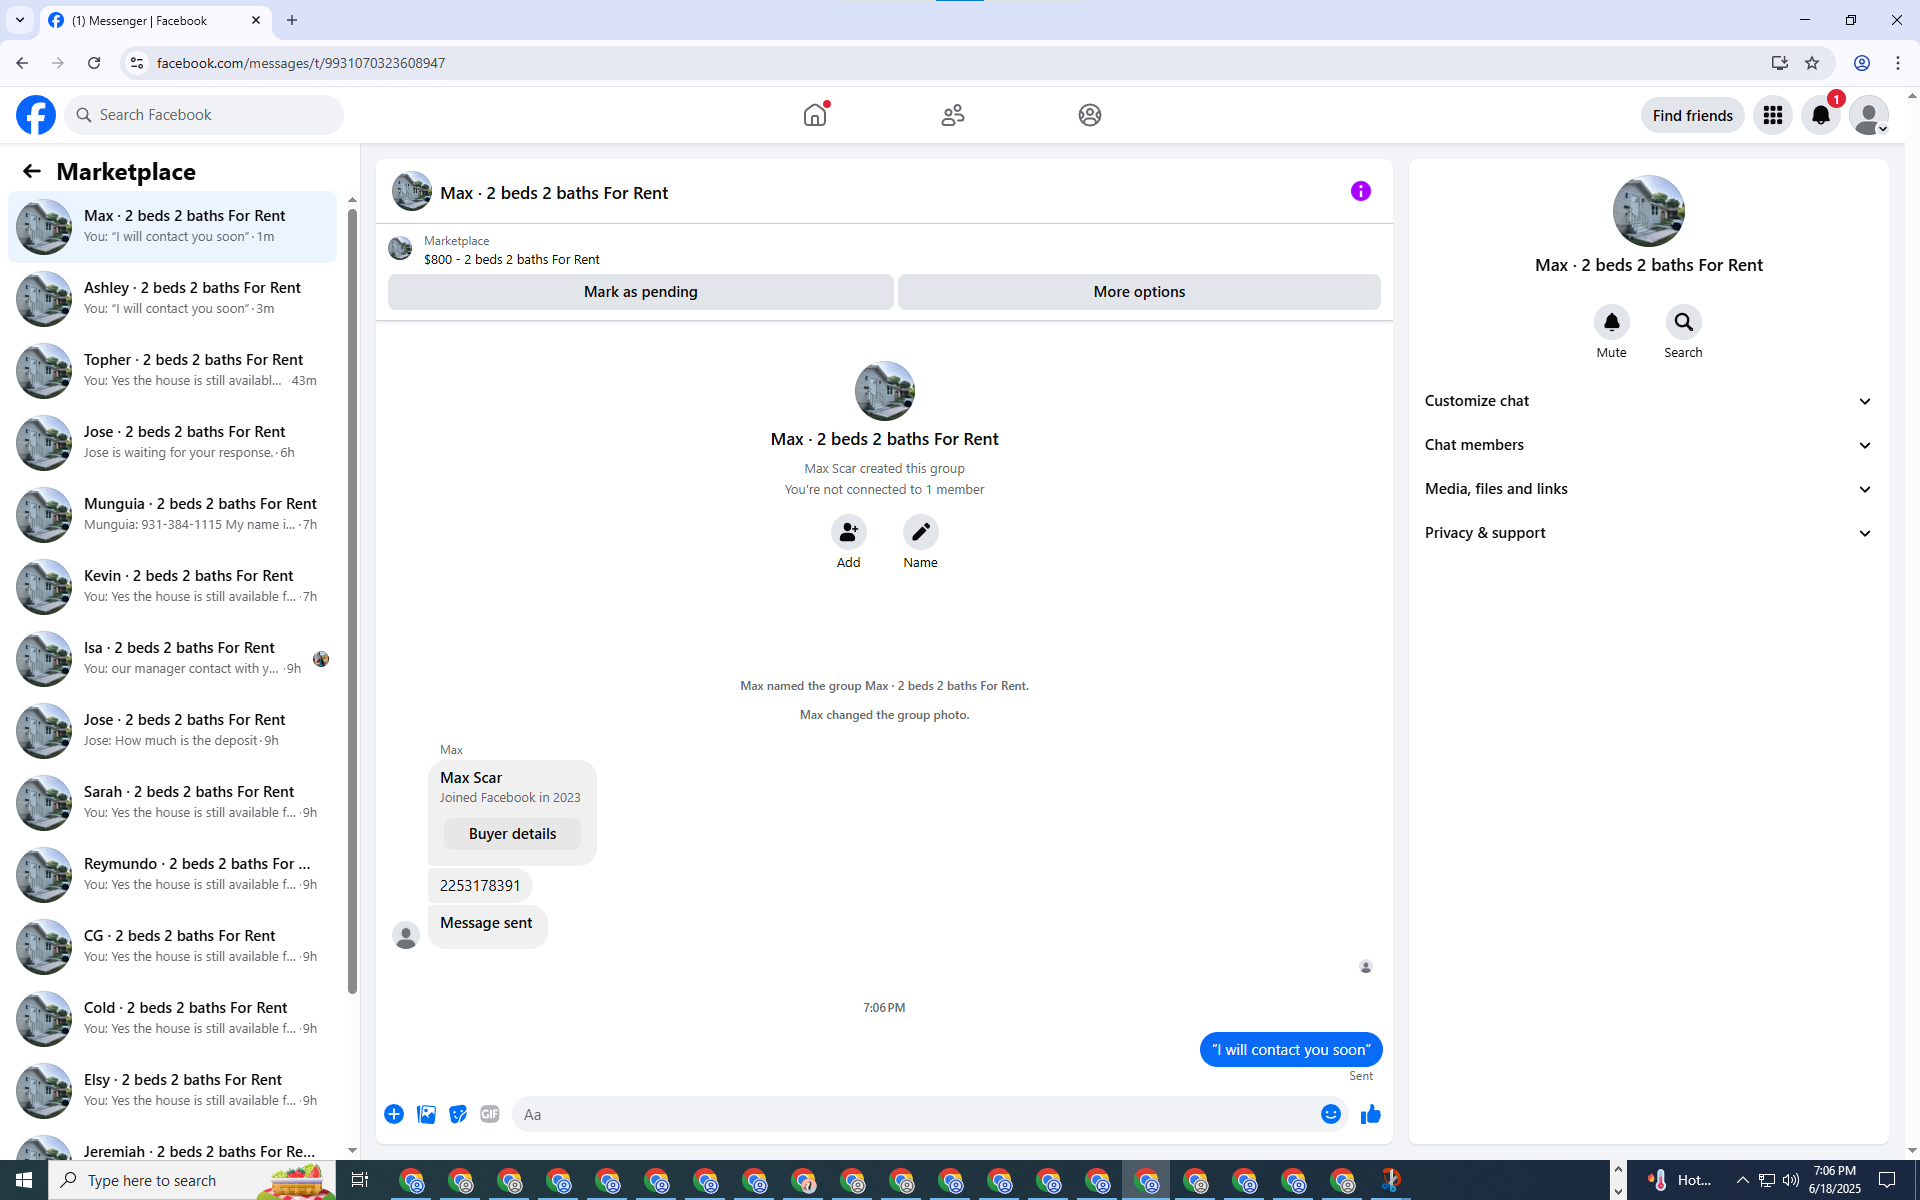Send a thumbs up like

coord(1371,1114)
